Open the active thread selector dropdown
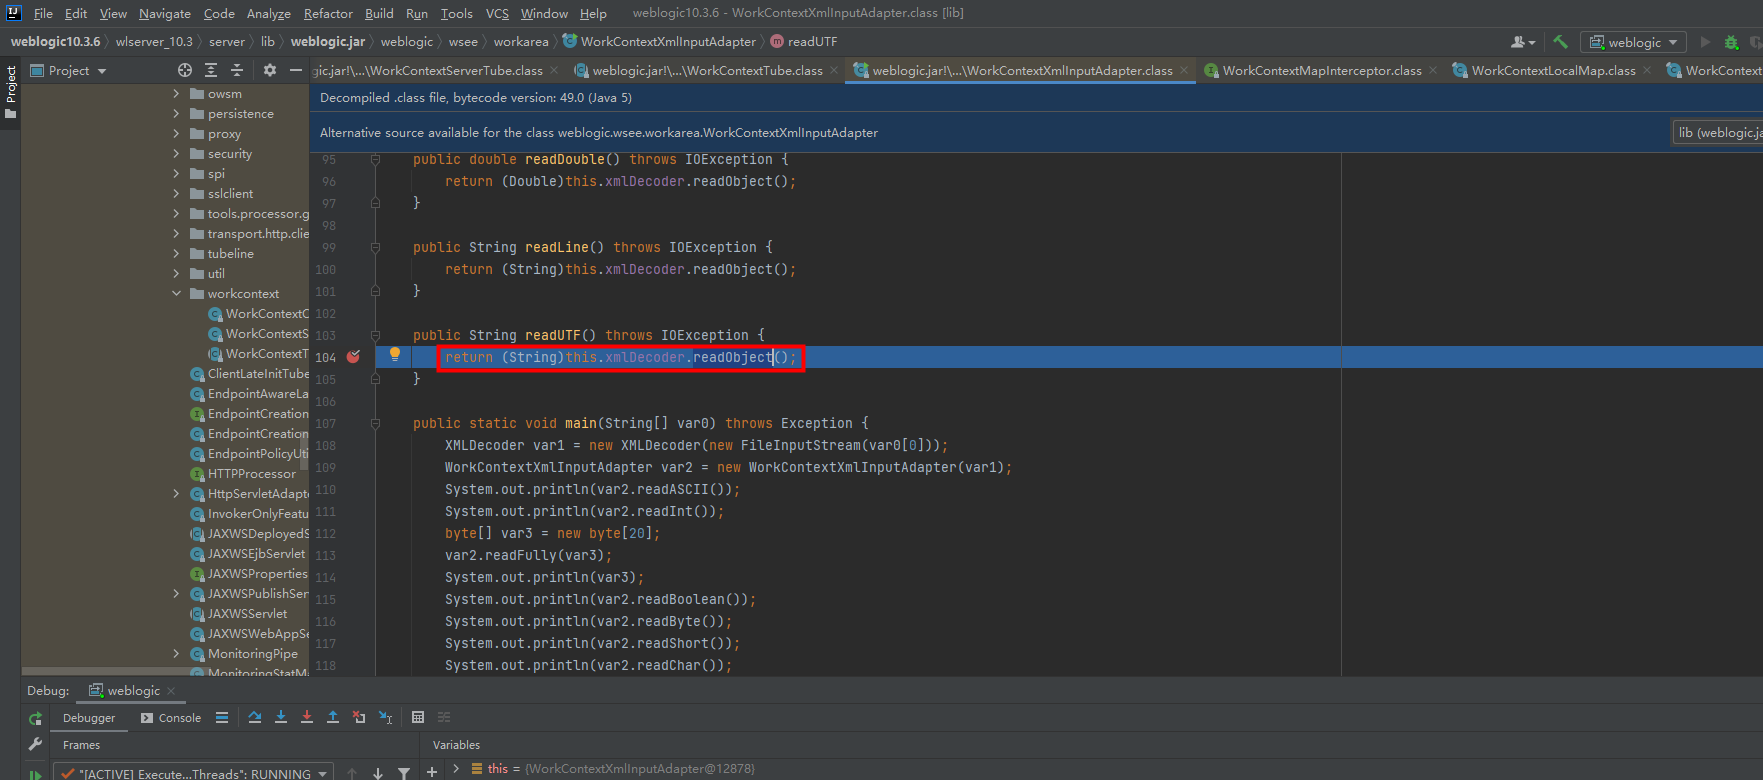The height and width of the screenshot is (780, 1763). coord(193,773)
